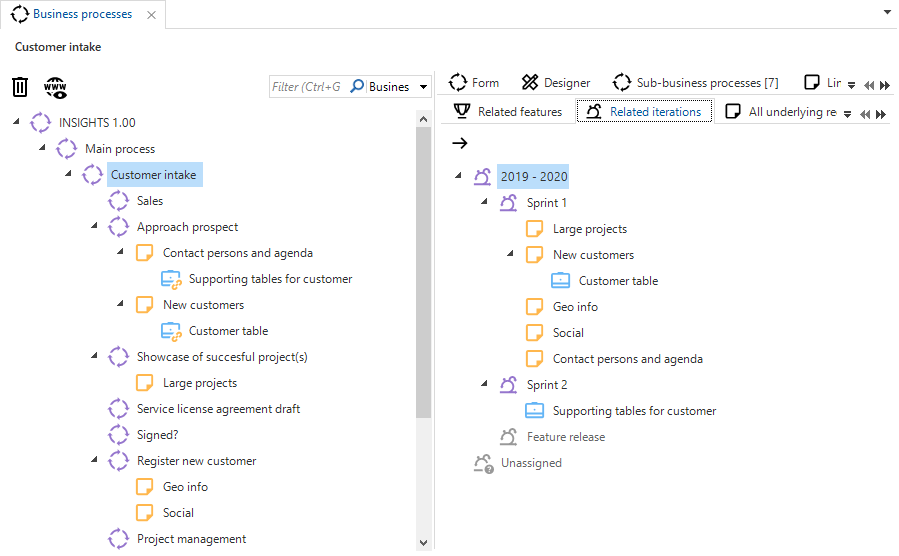Collapse the 2019 - 2020 iteration node
Image resolution: width=899 pixels, height=556 pixels.
coord(458,177)
